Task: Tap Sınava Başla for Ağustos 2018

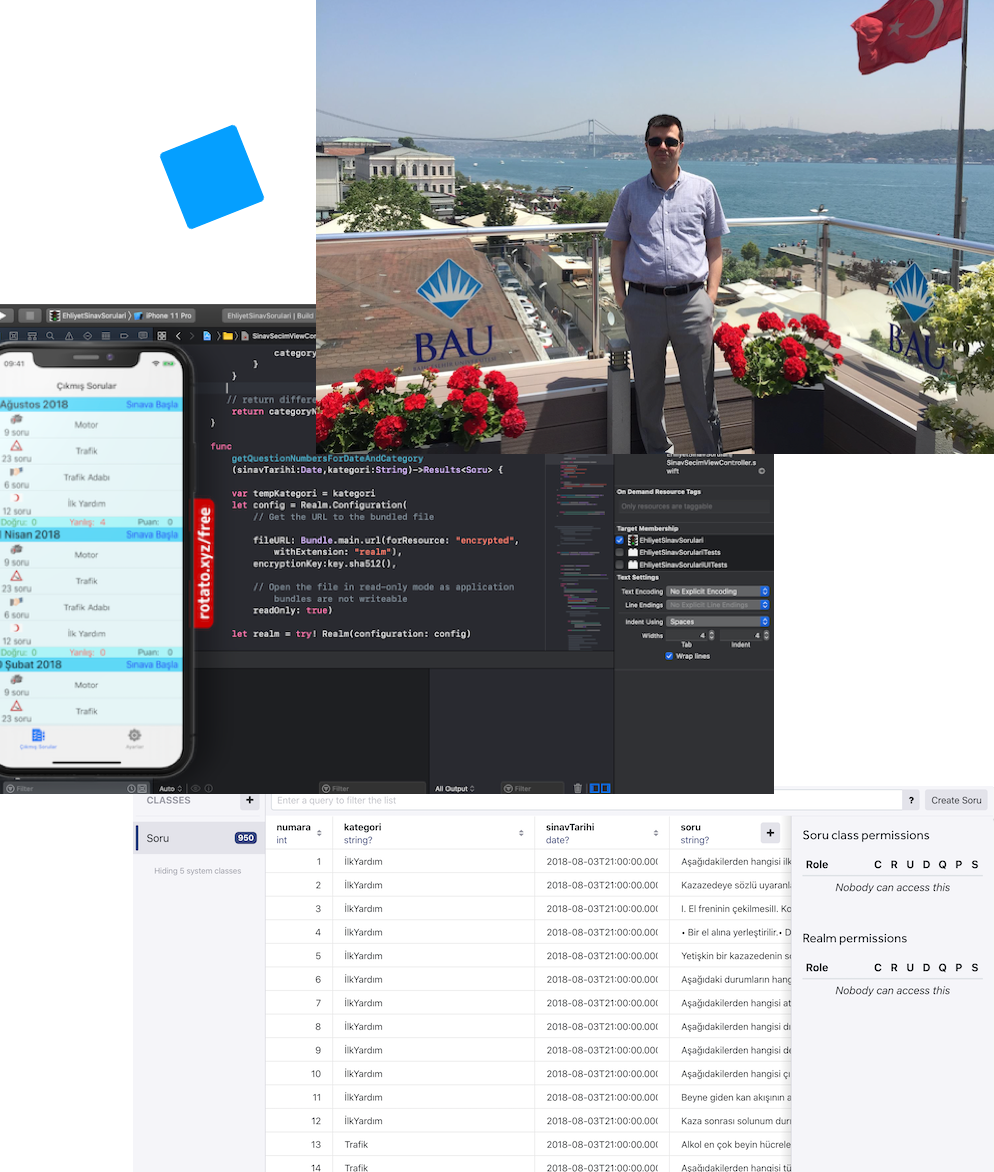Action: pos(152,405)
